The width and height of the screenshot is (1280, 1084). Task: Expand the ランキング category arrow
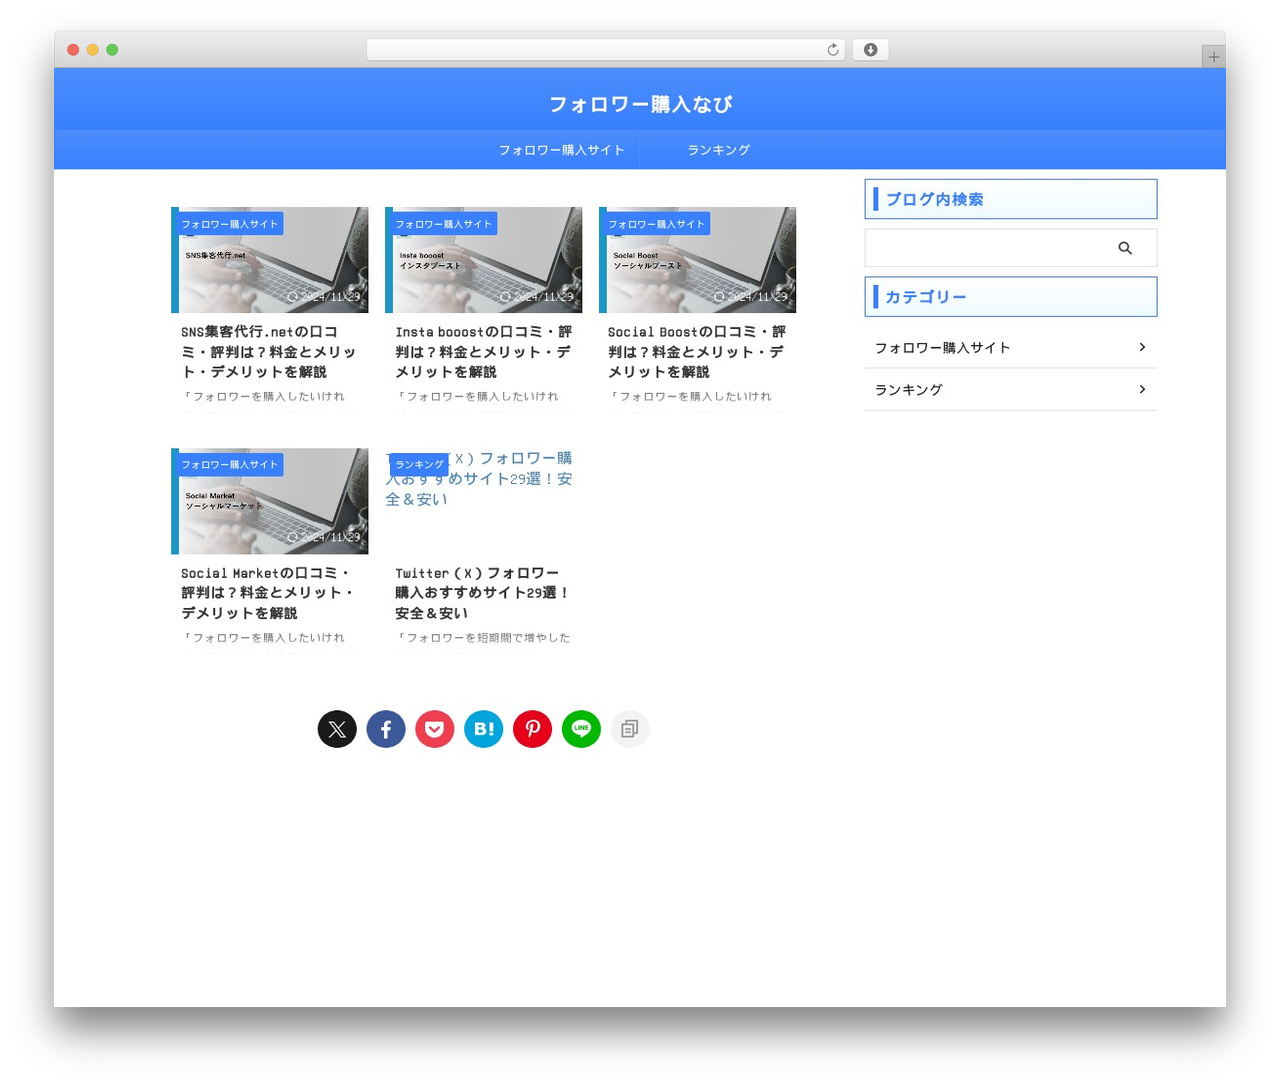[x=1142, y=389]
